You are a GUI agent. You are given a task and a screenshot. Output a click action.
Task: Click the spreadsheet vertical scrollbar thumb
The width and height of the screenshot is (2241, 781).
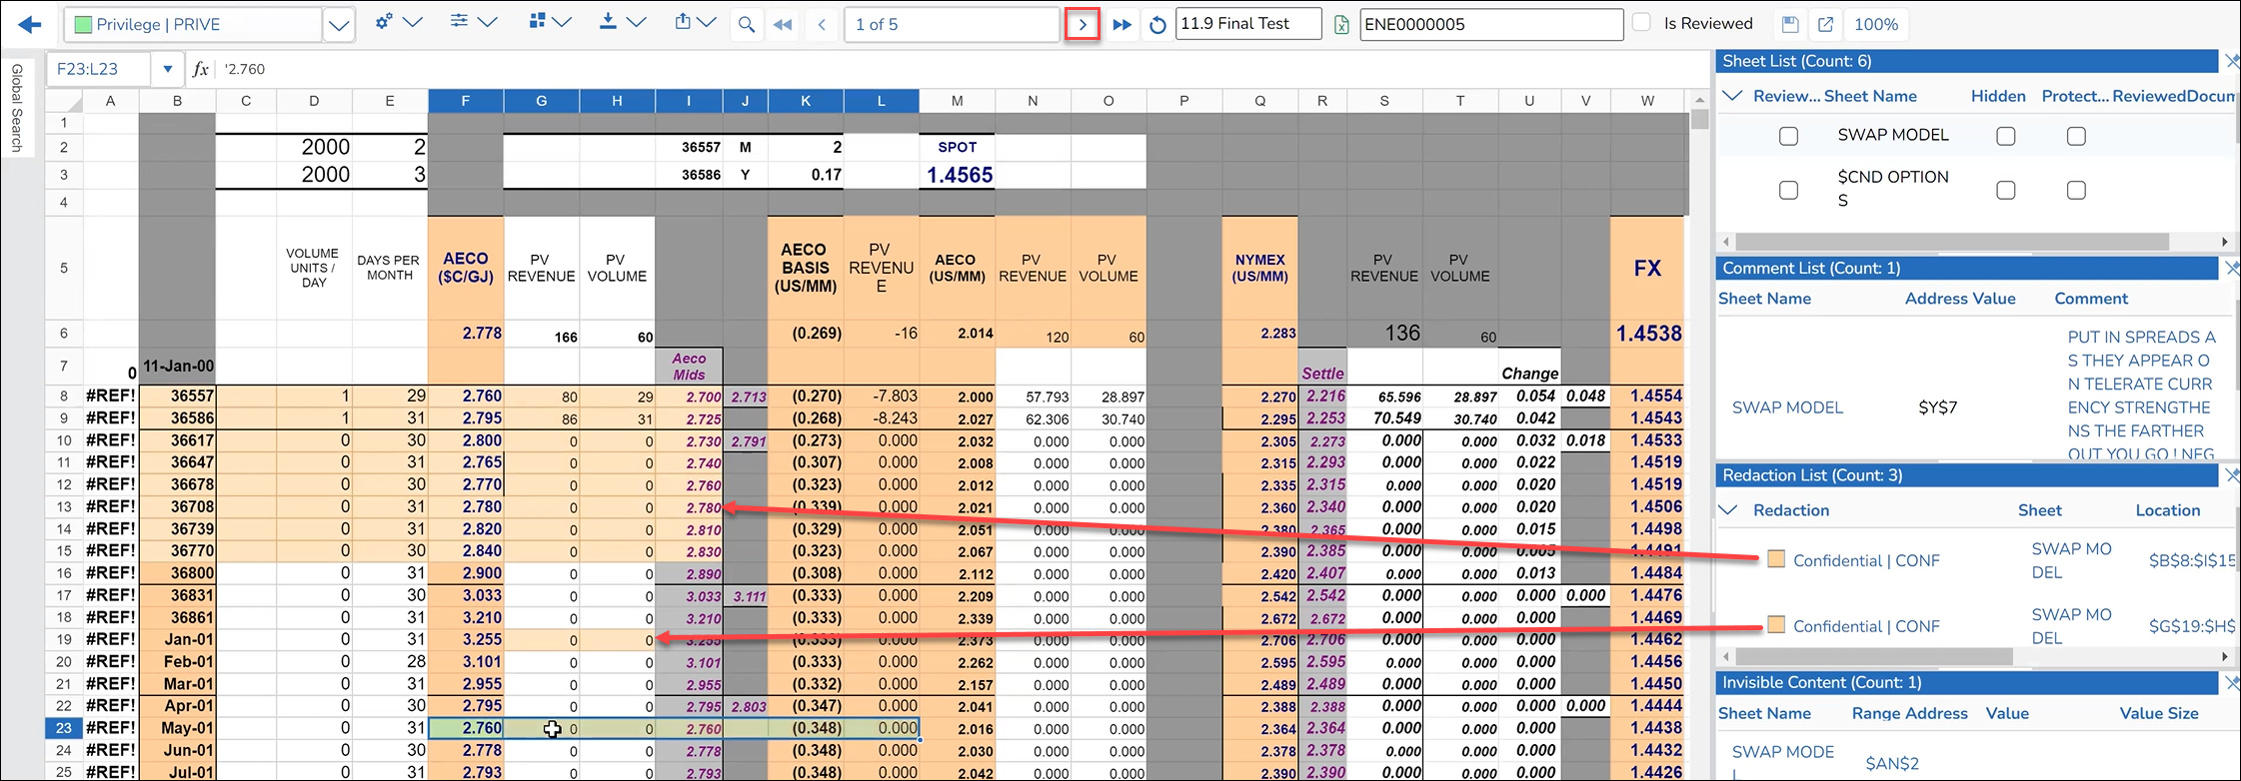pos(1699,120)
